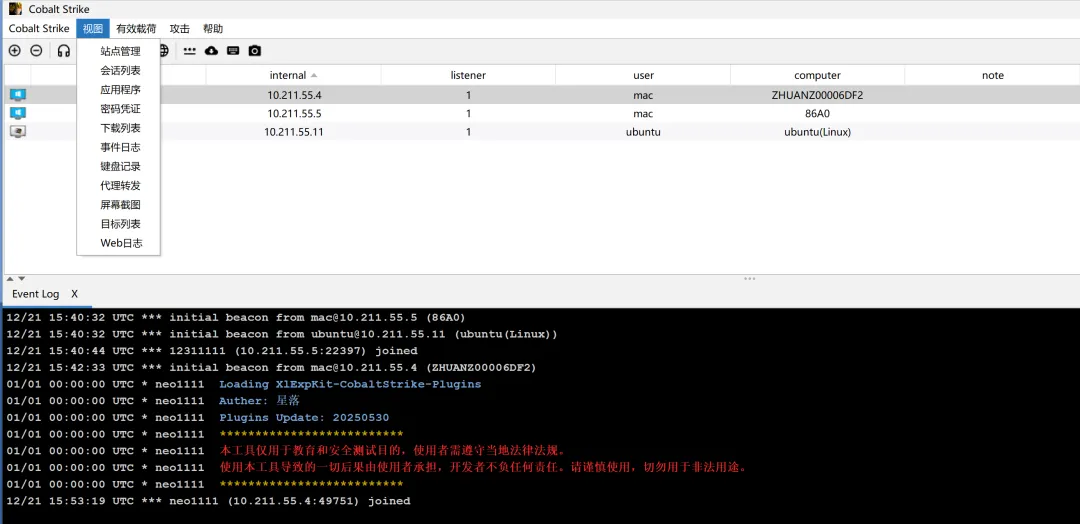Click the Auther: 星落 log line
1080x524 pixels.
[259, 401]
